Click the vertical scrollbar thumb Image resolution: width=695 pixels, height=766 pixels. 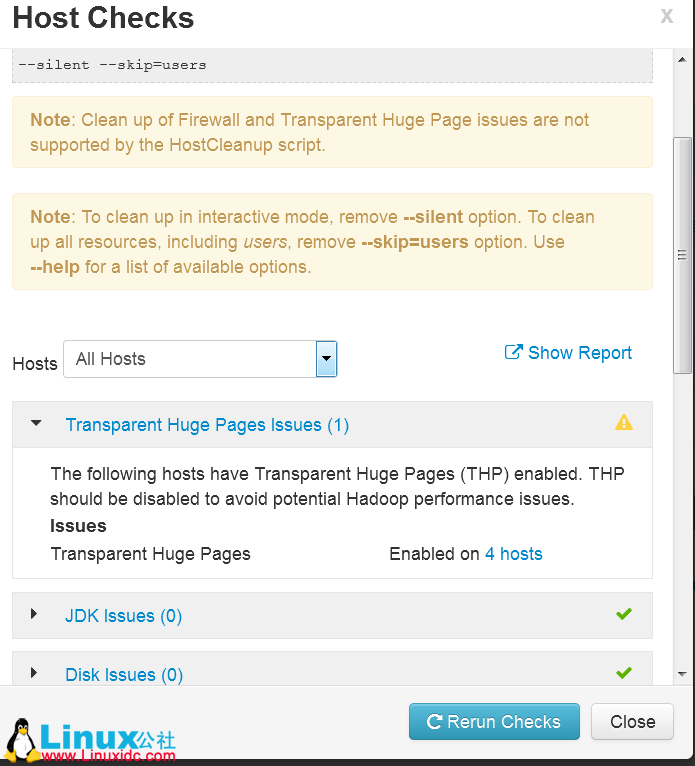pyautogui.click(x=682, y=255)
